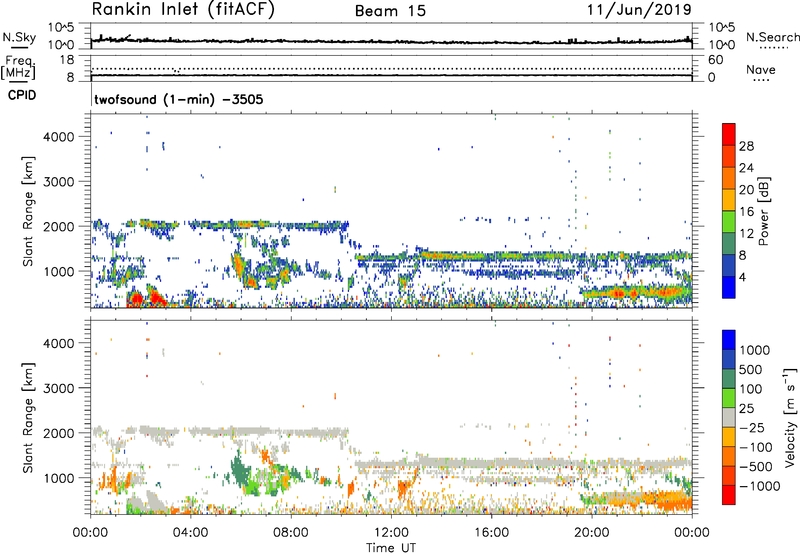This screenshot has width=800, height=554.
Task: Click the "28" tick on Power colorbar
Action: 746,146
